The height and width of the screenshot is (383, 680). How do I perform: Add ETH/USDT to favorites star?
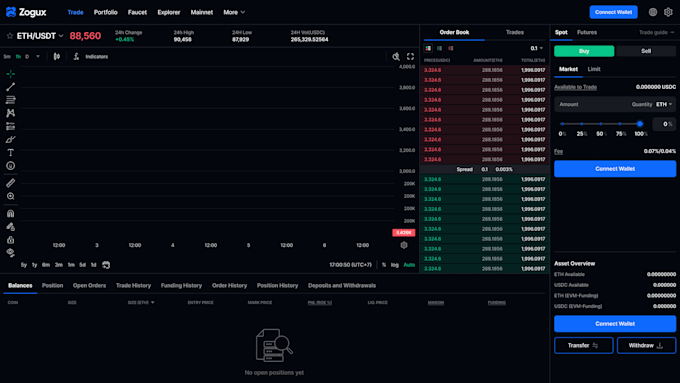click(10, 36)
